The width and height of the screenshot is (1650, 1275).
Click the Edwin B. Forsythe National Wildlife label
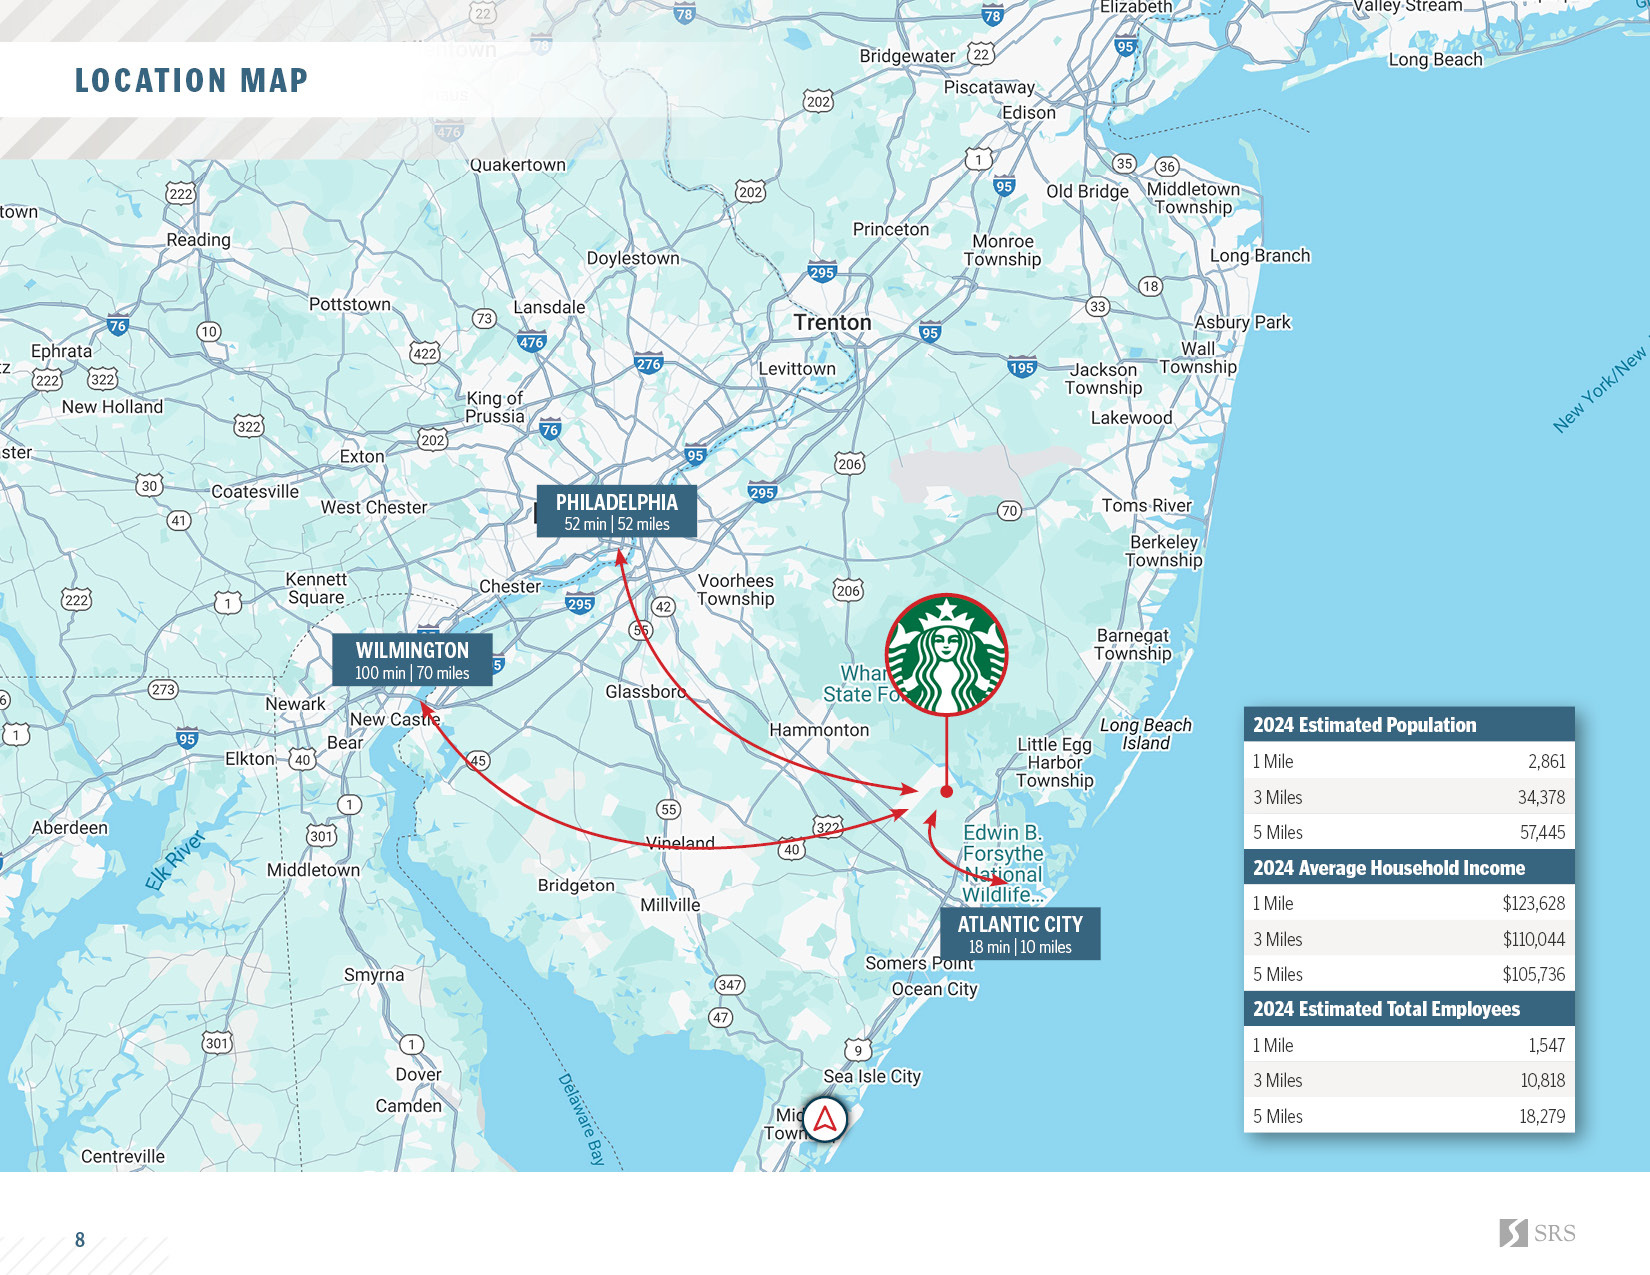click(x=1003, y=863)
